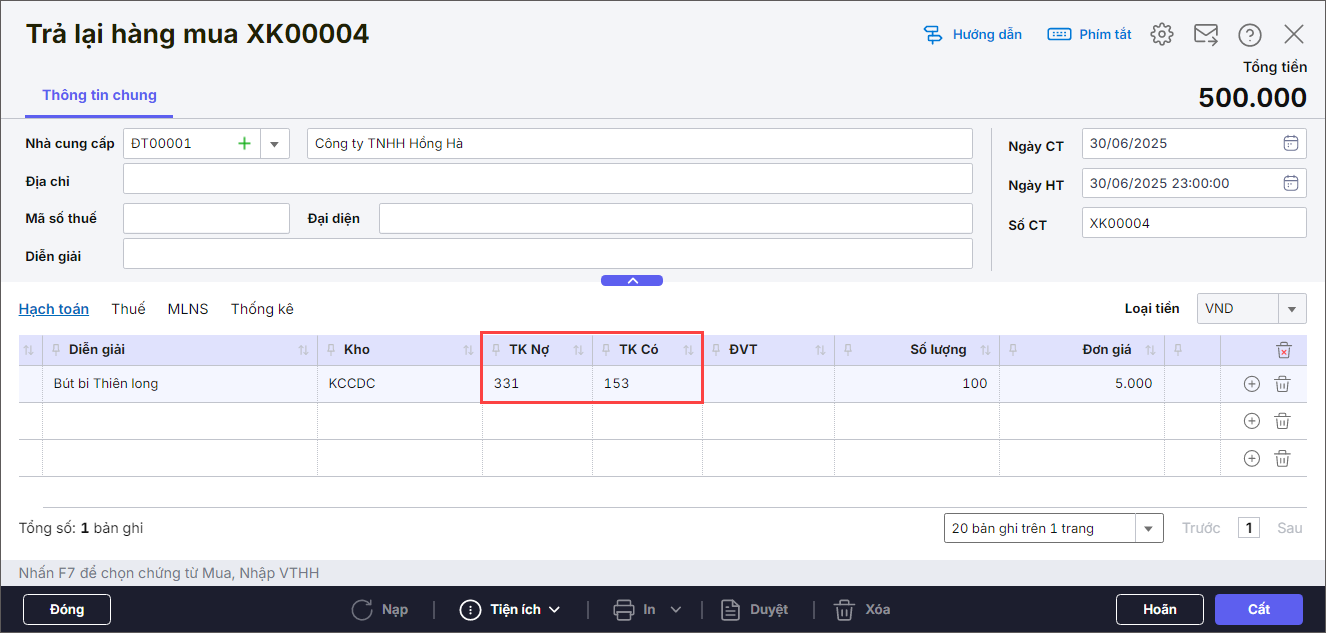Click the Xóa delete button

click(x=862, y=609)
